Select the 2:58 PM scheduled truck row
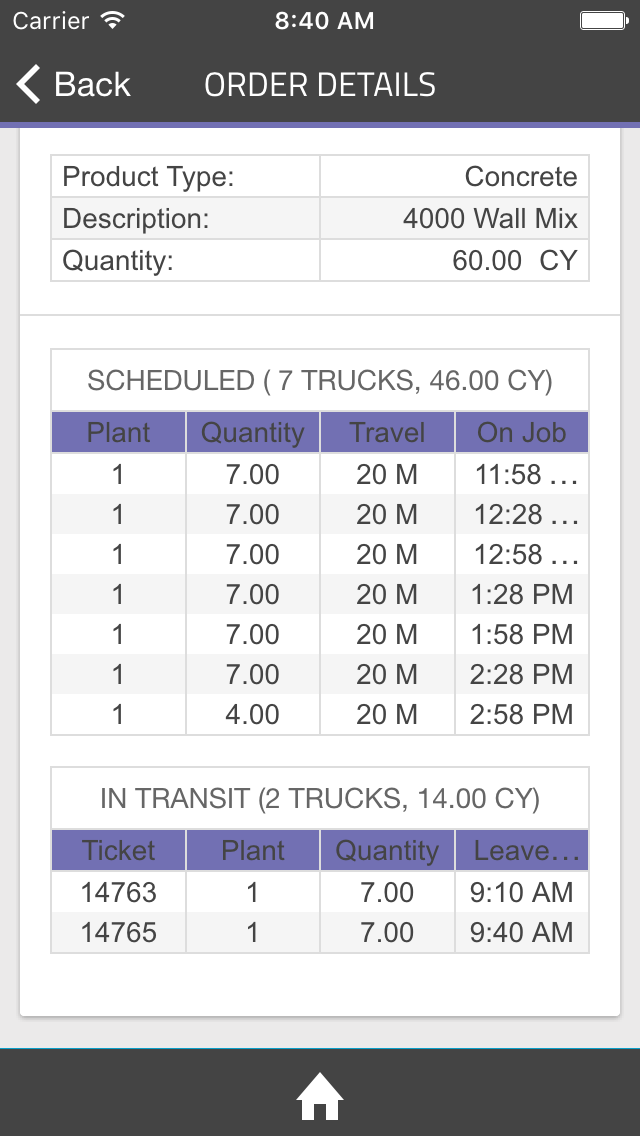 coord(320,714)
